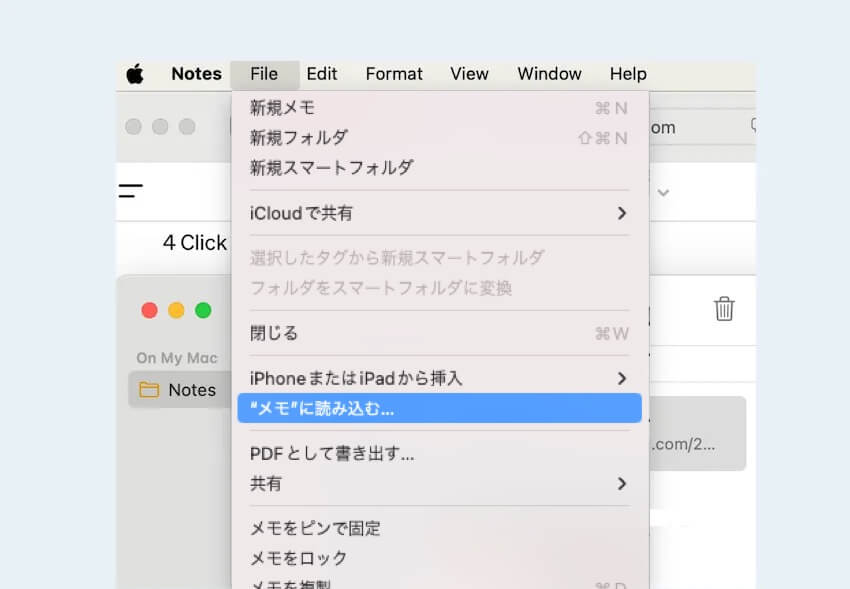Select the Notes folder in sidebar
The height and width of the screenshot is (589, 850).
180,390
